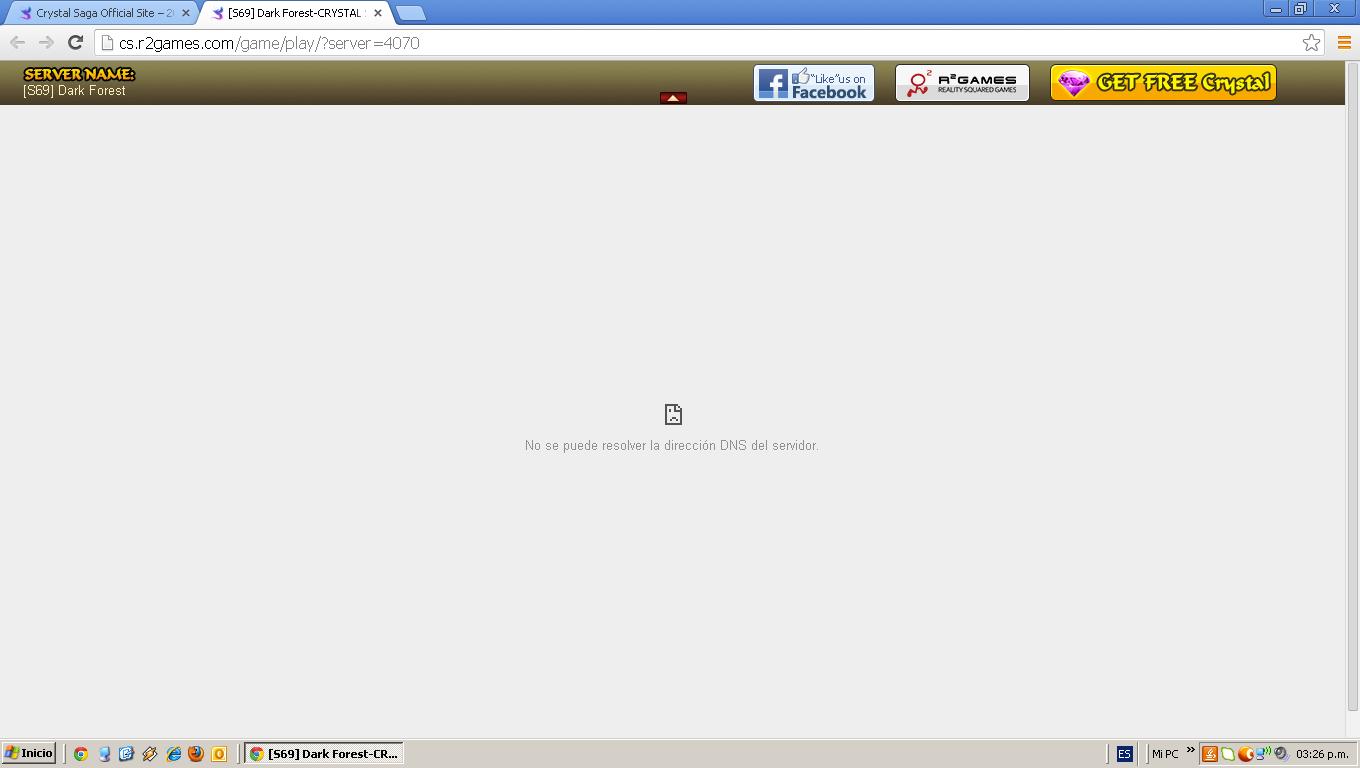The image size is (1360, 768).
Task: Select the [S69] Dark Forest tab
Action: [292, 13]
